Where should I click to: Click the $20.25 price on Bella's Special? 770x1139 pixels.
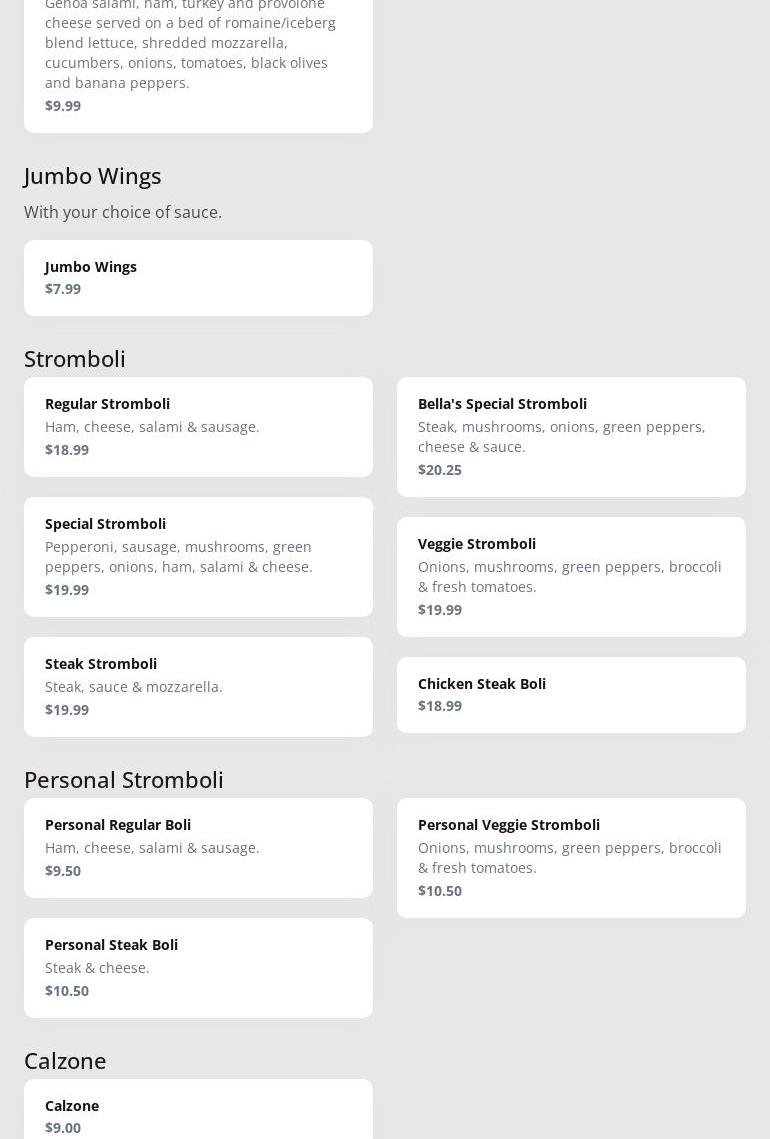click(440, 469)
